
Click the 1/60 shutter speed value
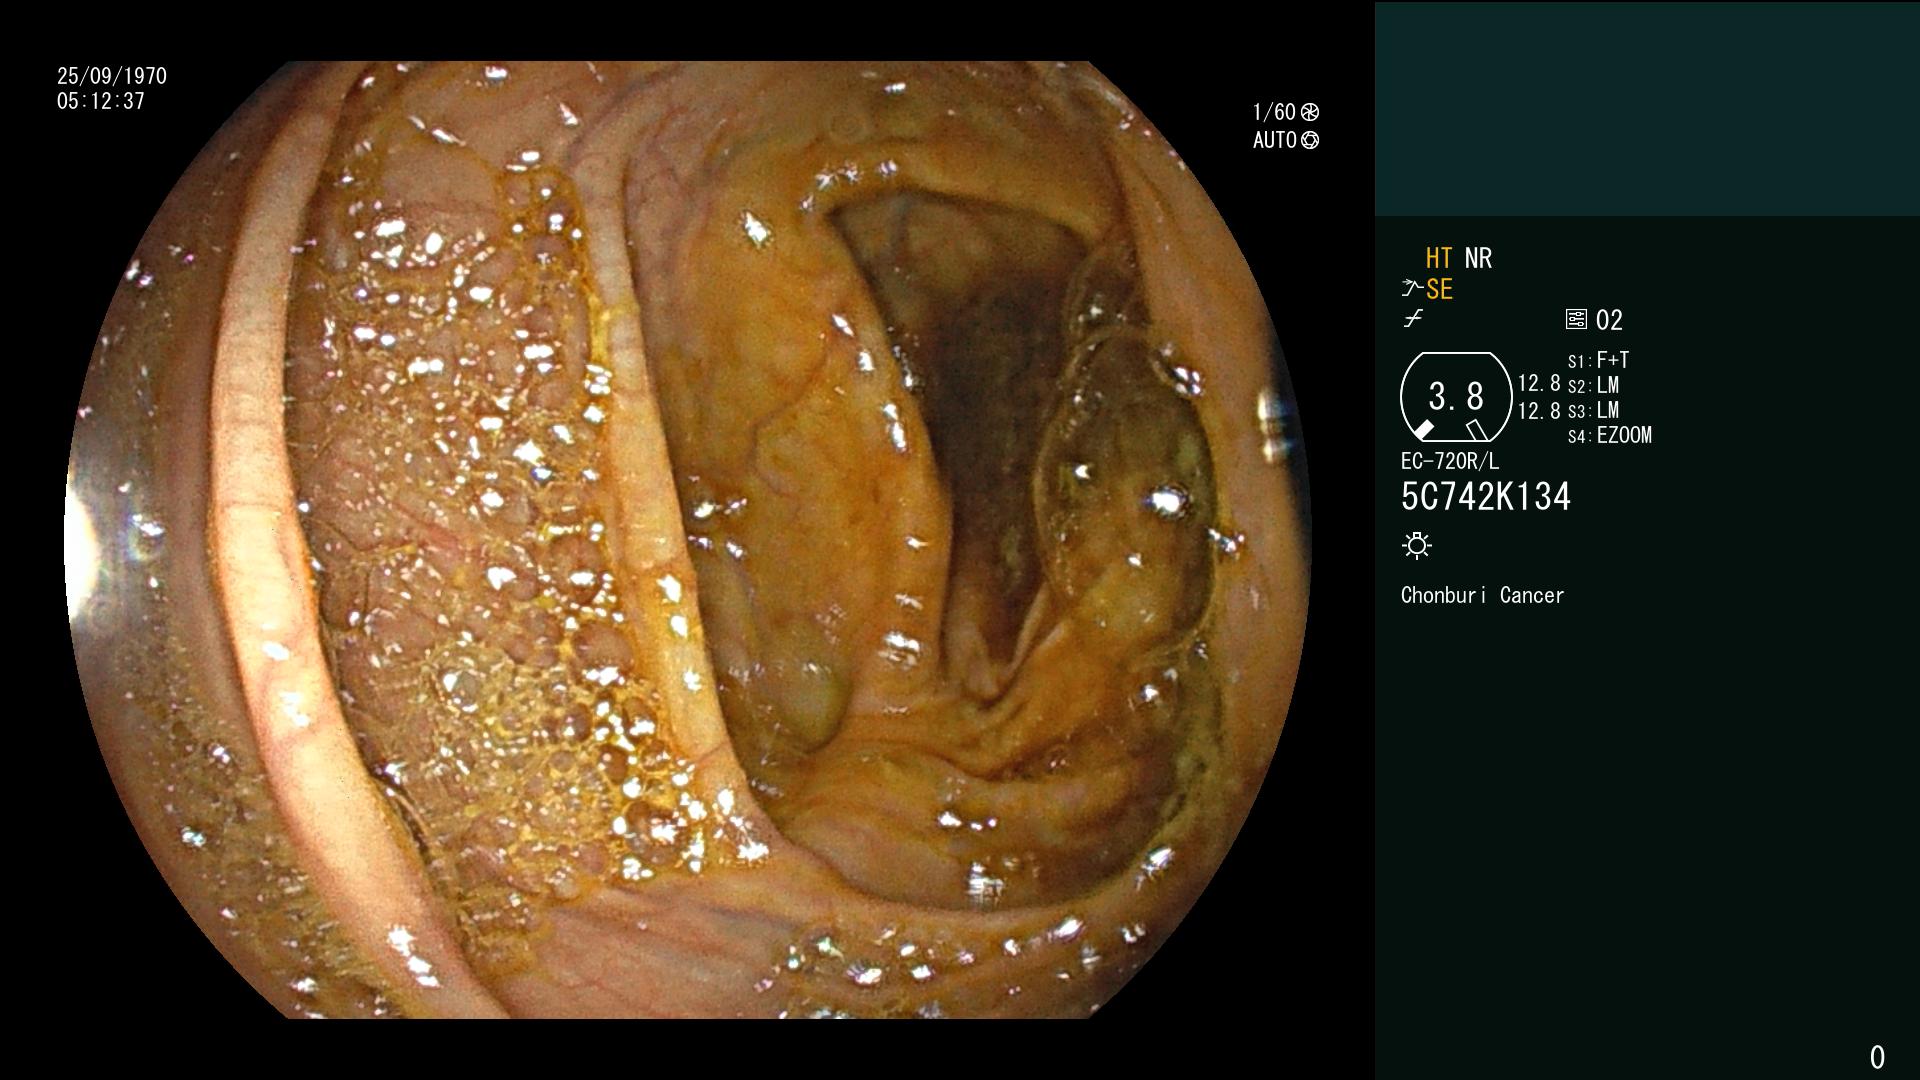pos(1274,112)
